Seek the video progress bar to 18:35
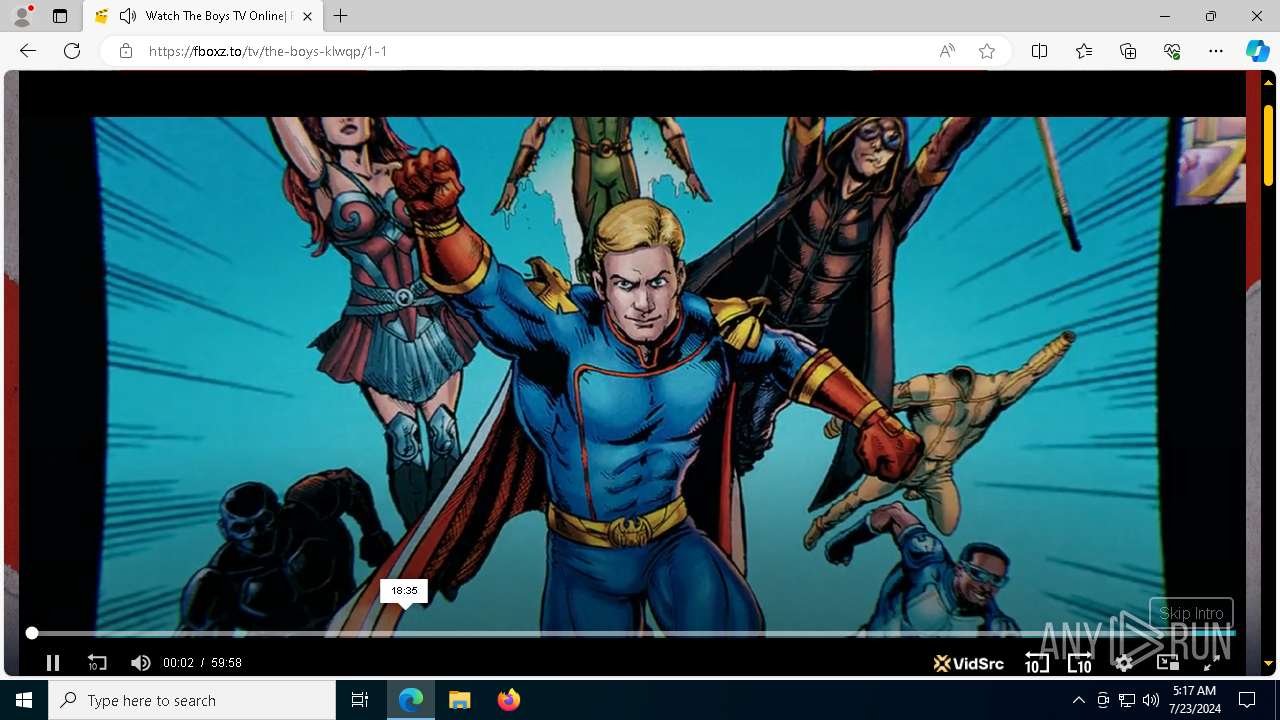The height and width of the screenshot is (720, 1280). (x=404, y=633)
